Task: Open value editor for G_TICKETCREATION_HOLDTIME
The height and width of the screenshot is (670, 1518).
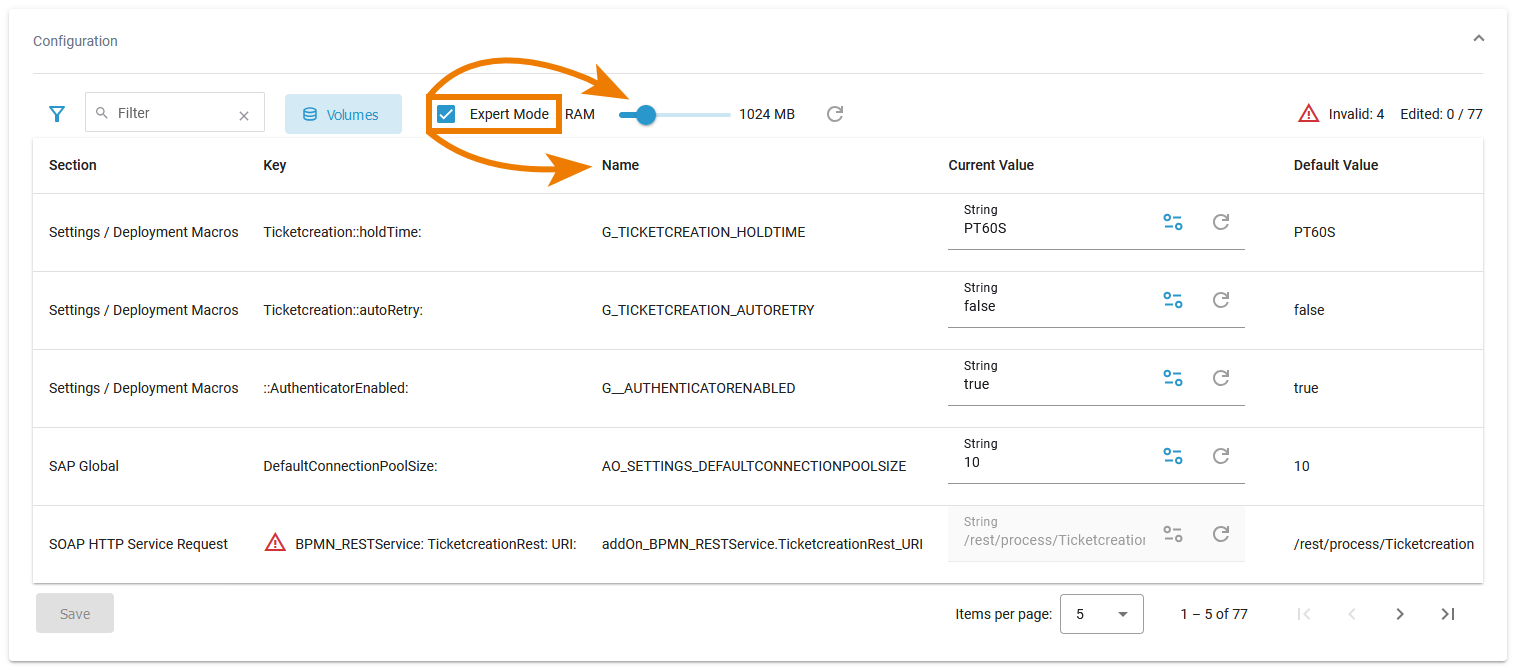Action: [x=1173, y=222]
